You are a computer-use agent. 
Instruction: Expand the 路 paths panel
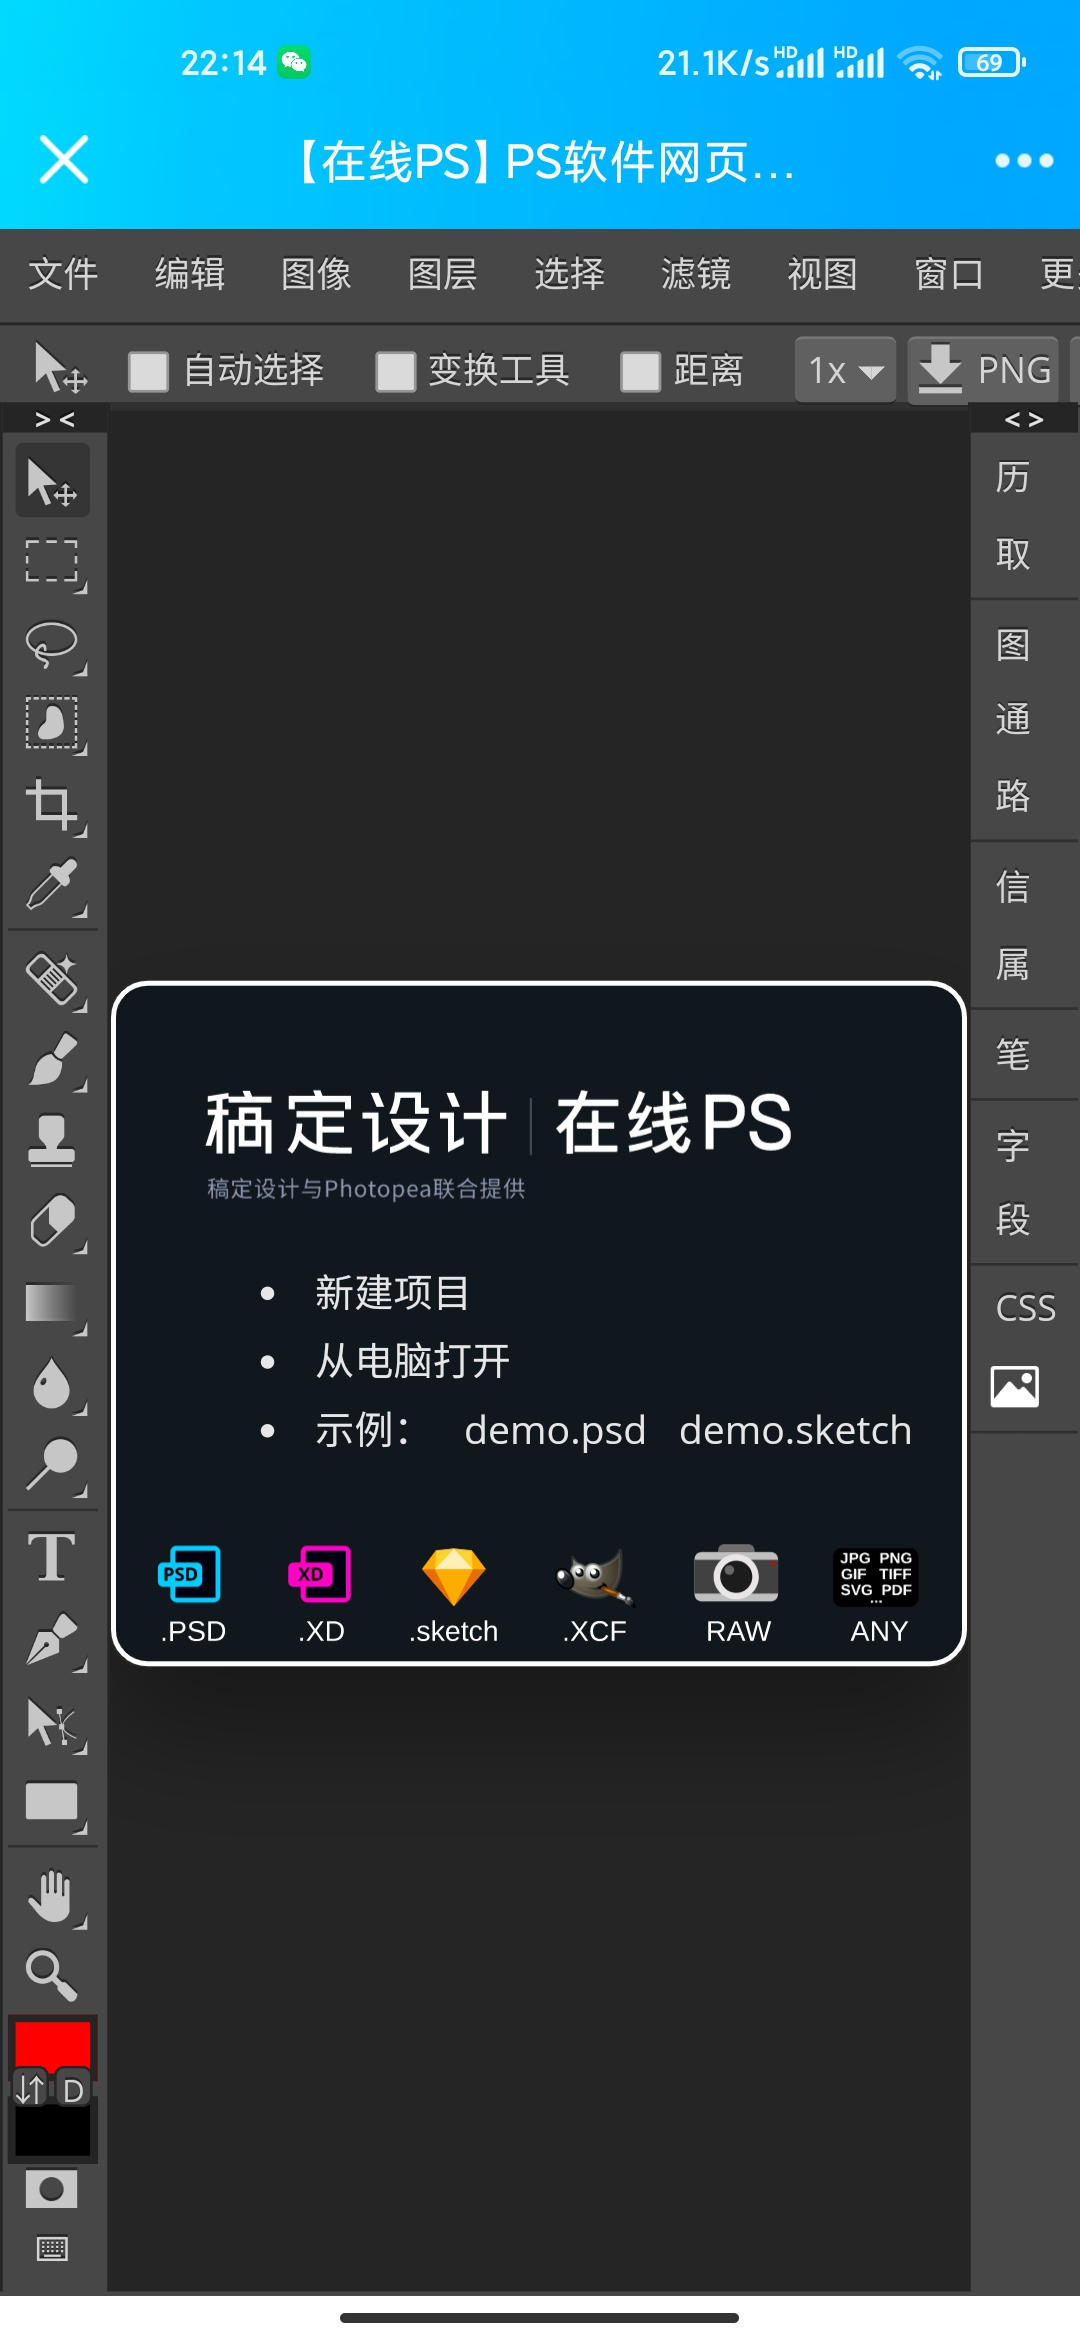(1012, 796)
